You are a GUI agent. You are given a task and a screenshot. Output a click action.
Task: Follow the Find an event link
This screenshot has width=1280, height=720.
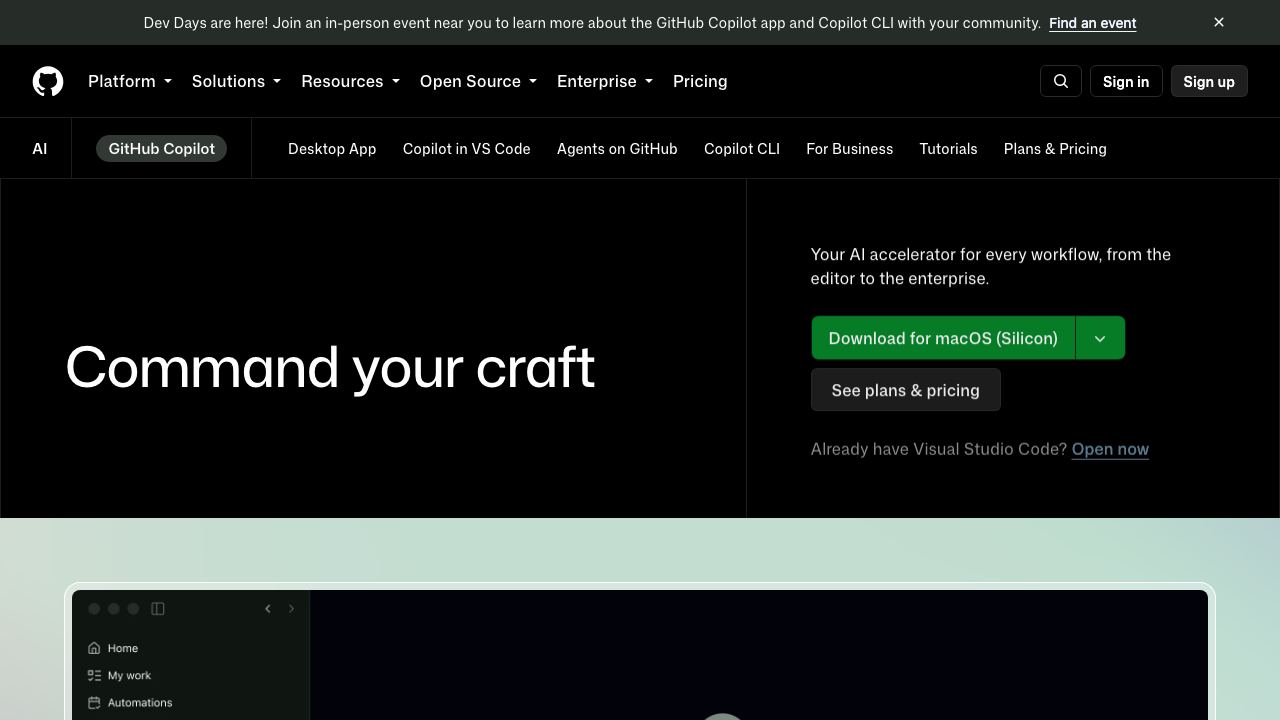coord(1092,22)
